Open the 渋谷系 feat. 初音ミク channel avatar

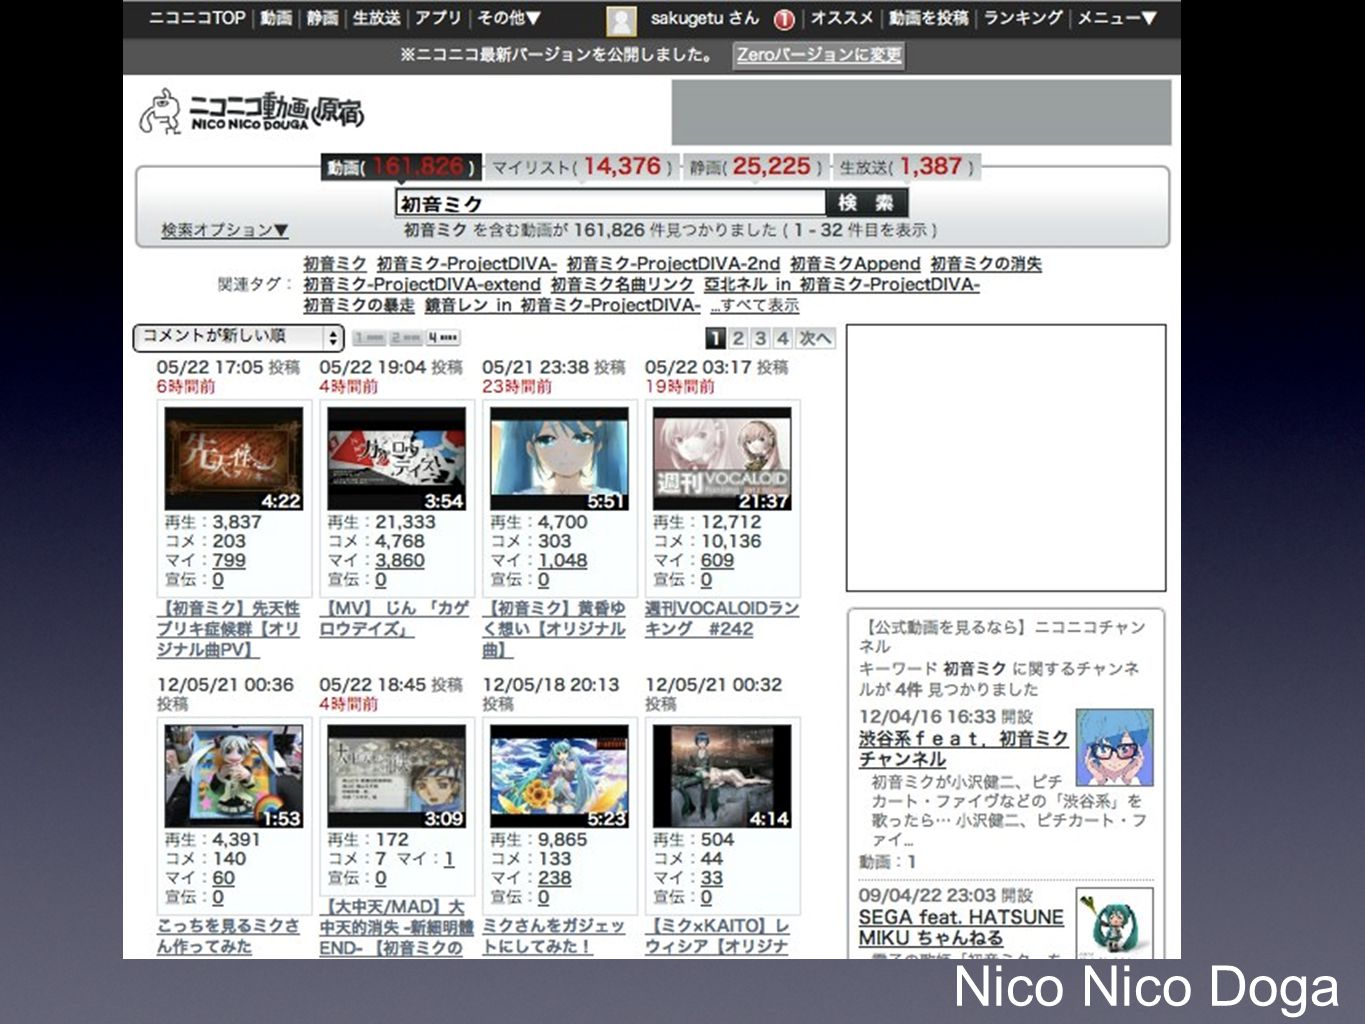tap(1114, 747)
